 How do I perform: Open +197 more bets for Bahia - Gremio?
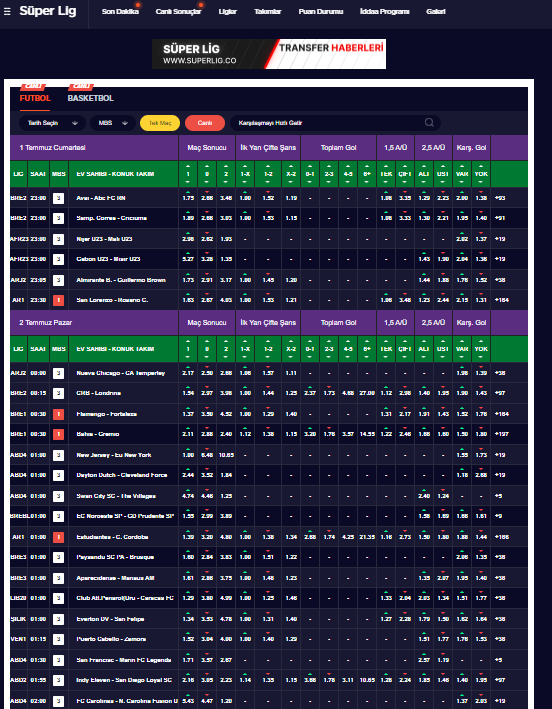[x=502, y=434]
